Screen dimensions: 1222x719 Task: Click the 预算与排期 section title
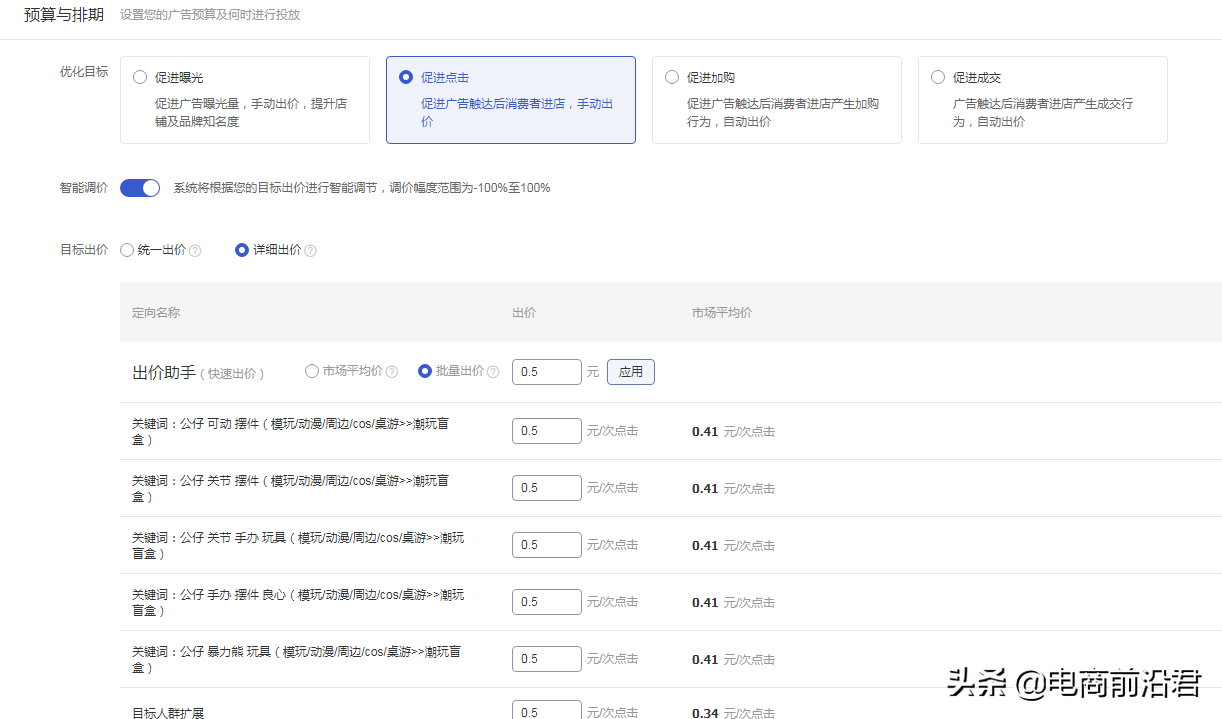tap(64, 14)
